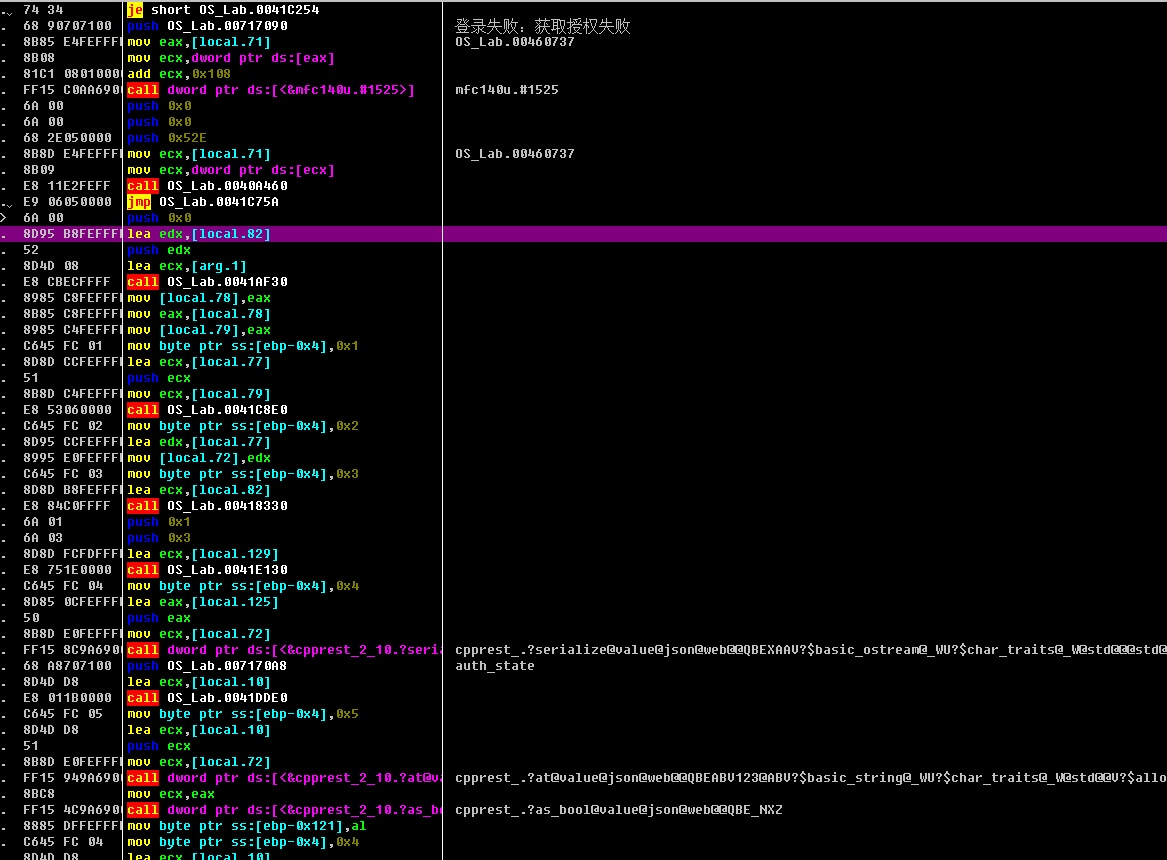Image resolution: width=1167 pixels, height=860 pixels.
Task: Select 'mov byte ptr ss:[ebp-0x4],0x1' line
Action: coord(243,346)
